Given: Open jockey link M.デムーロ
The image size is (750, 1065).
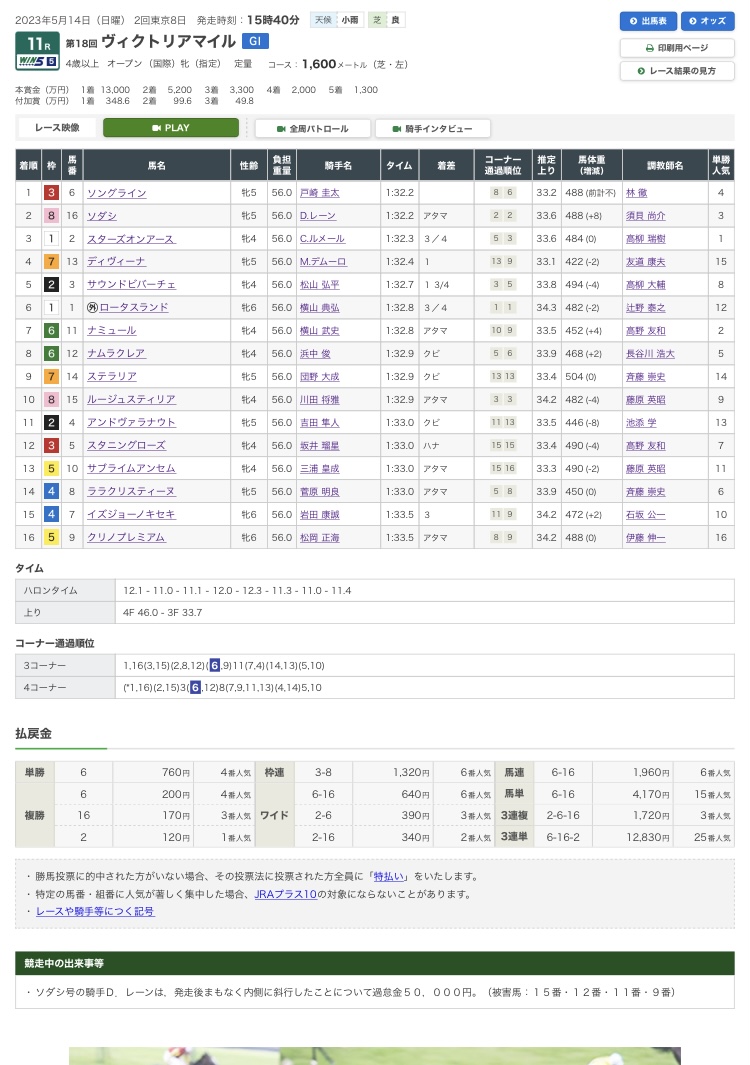Looking at the screenshot, I should tap(323, 261).
